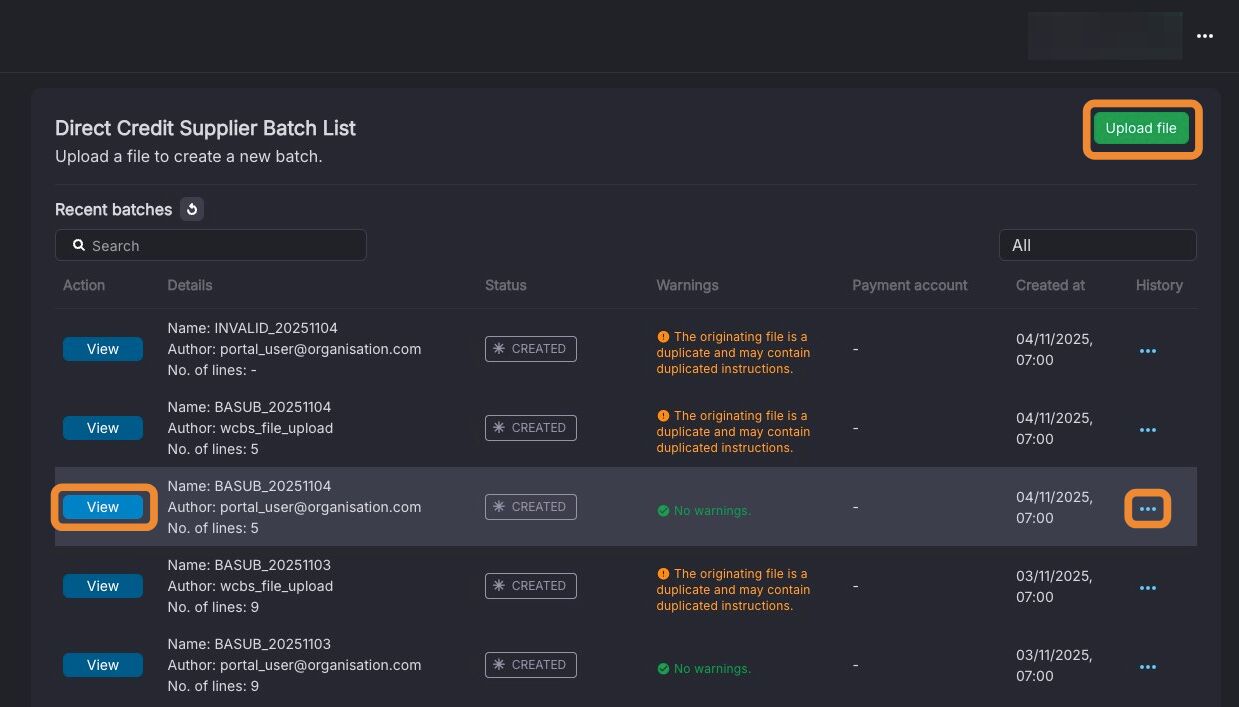This screenshot has height=707, width=1239.
Task: Click Upload file button
Action: point(1141,128)
